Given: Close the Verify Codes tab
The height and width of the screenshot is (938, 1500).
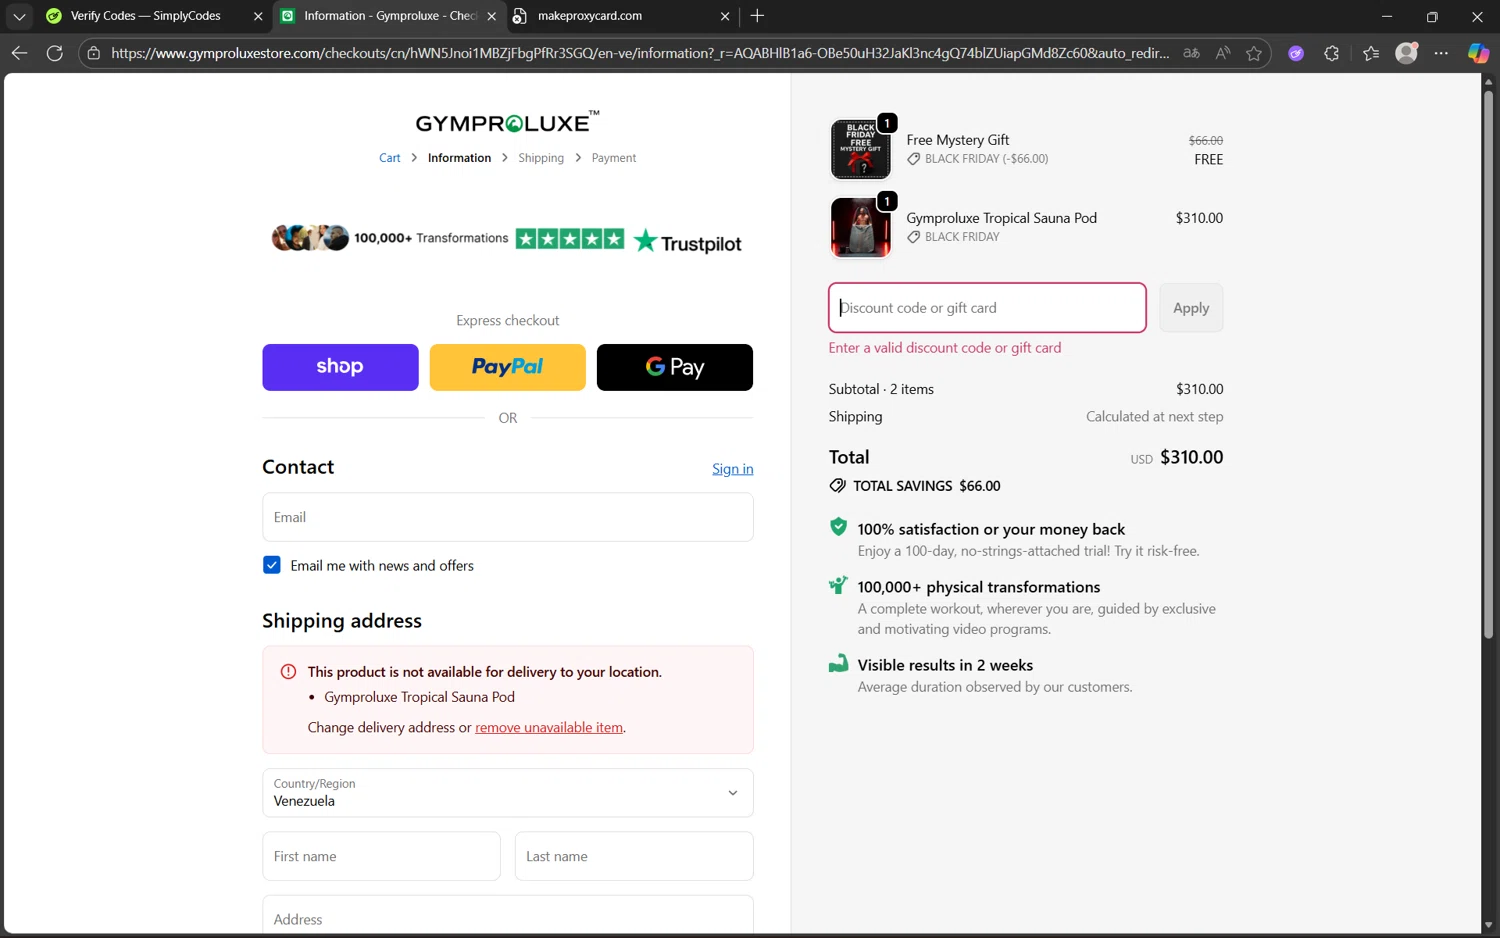Looking at the screenshot, I should click(258, 16).
